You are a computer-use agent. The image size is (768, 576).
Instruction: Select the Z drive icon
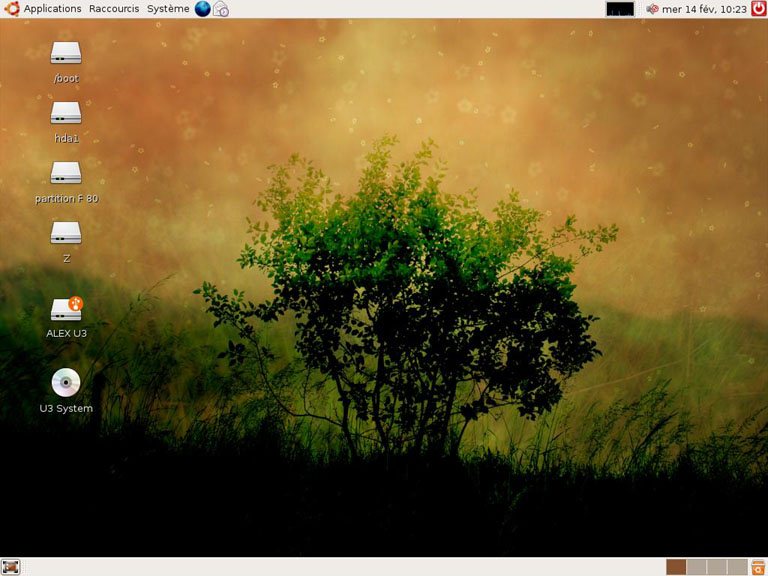[66, 233]
